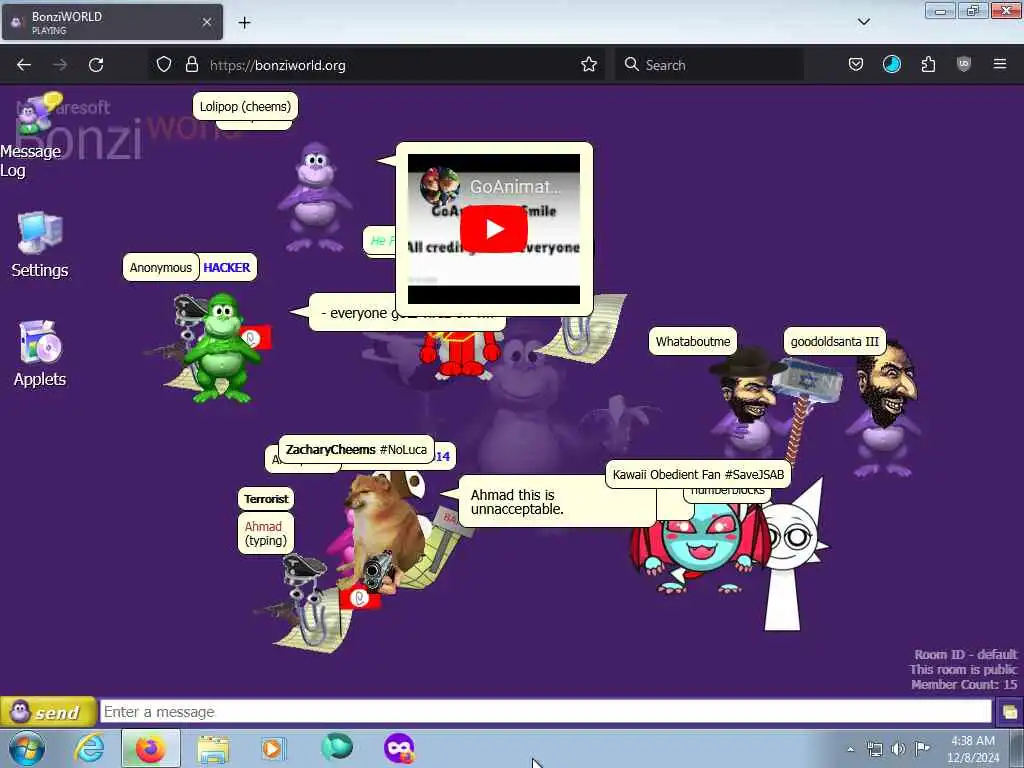Bookmark this page with star icon
Screen dimensions: 1024x768
point(589,65)
